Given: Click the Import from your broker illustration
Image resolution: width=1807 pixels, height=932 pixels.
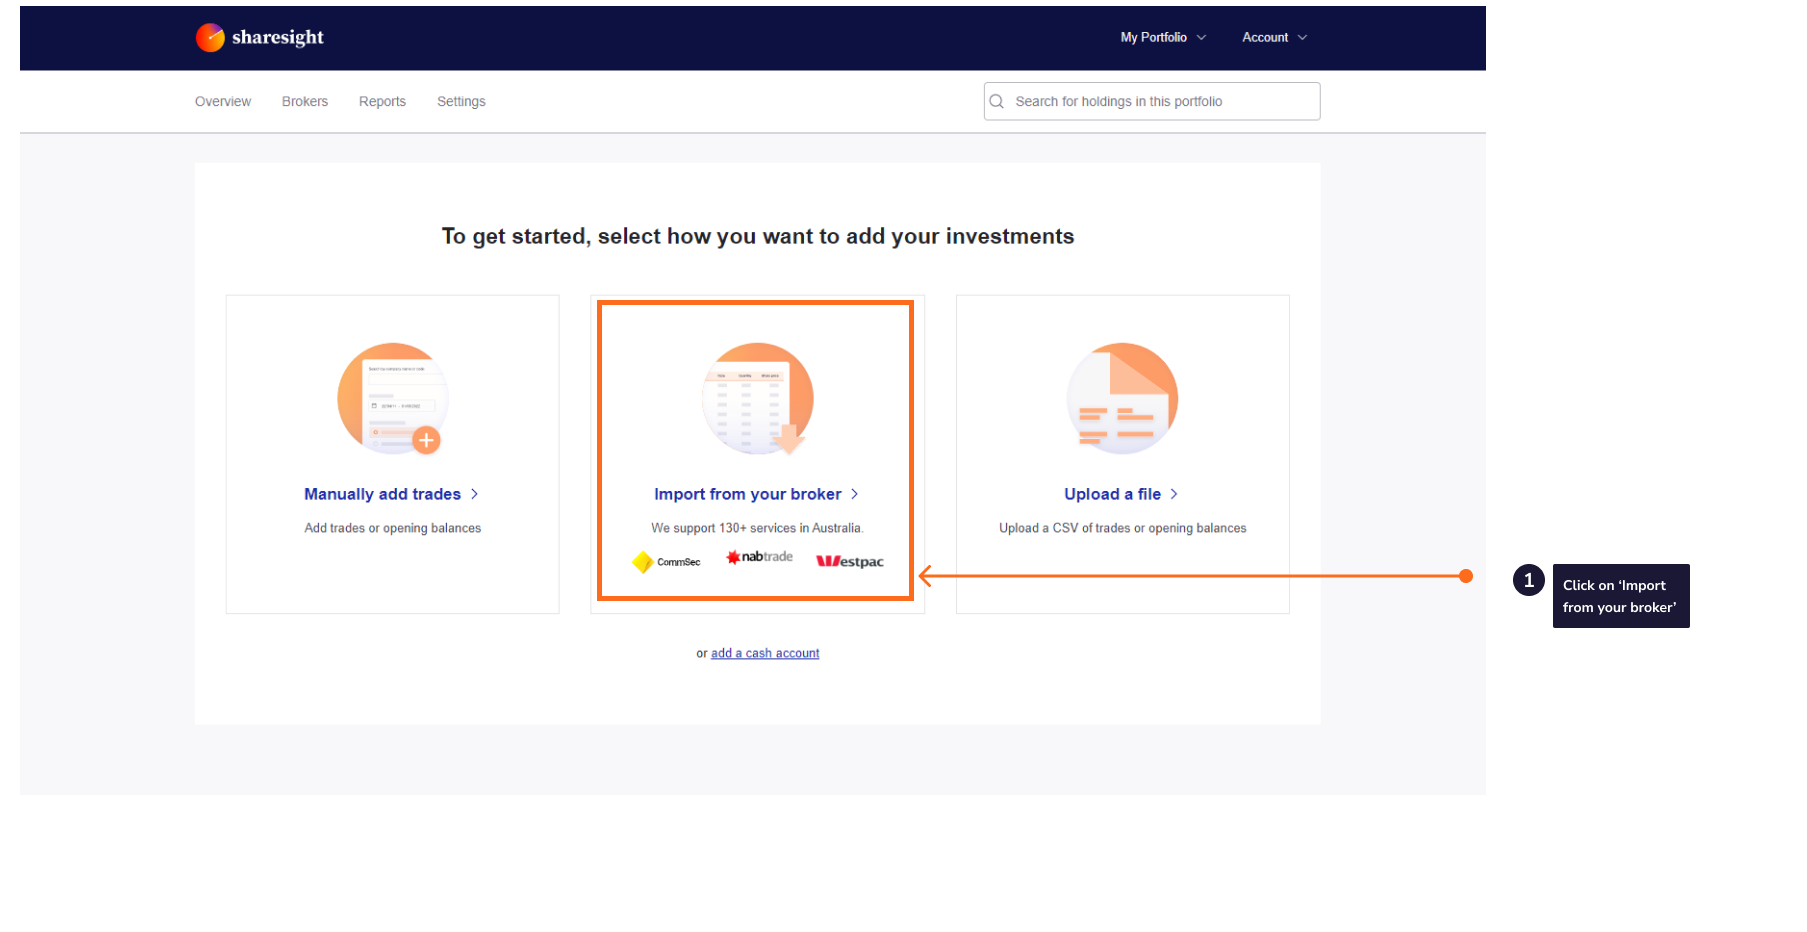Looking at the screenshot, I should coord(758,399).
